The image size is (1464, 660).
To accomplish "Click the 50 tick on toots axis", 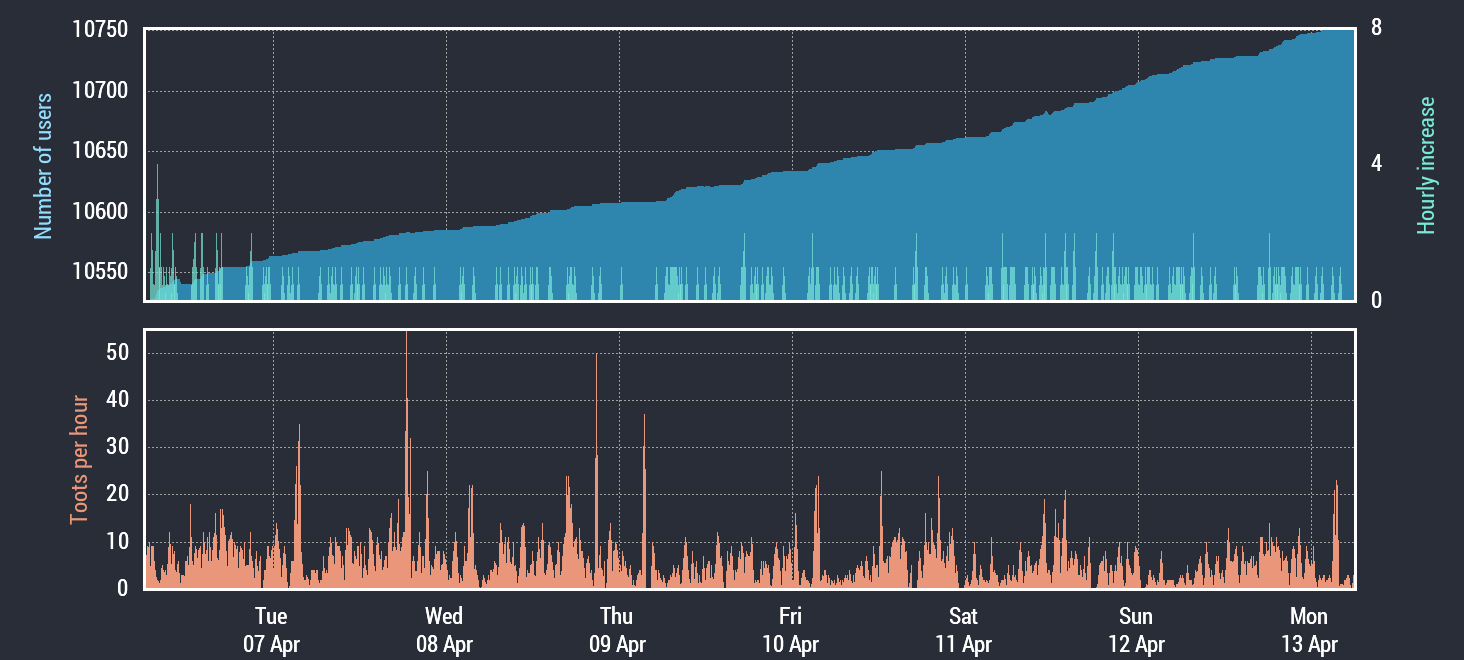I will pos(117,353).
